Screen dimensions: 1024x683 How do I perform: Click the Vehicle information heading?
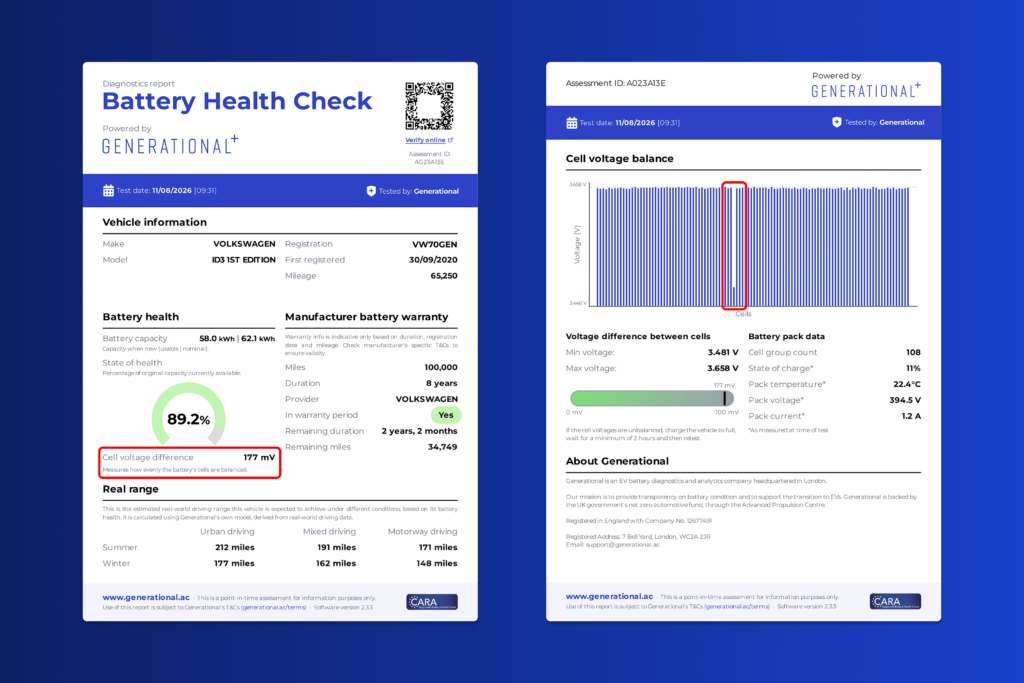tap(155, 222)
